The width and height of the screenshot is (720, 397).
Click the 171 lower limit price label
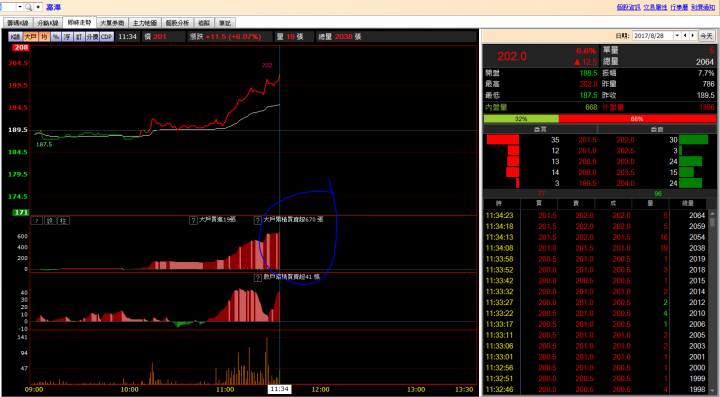(21, 212)
